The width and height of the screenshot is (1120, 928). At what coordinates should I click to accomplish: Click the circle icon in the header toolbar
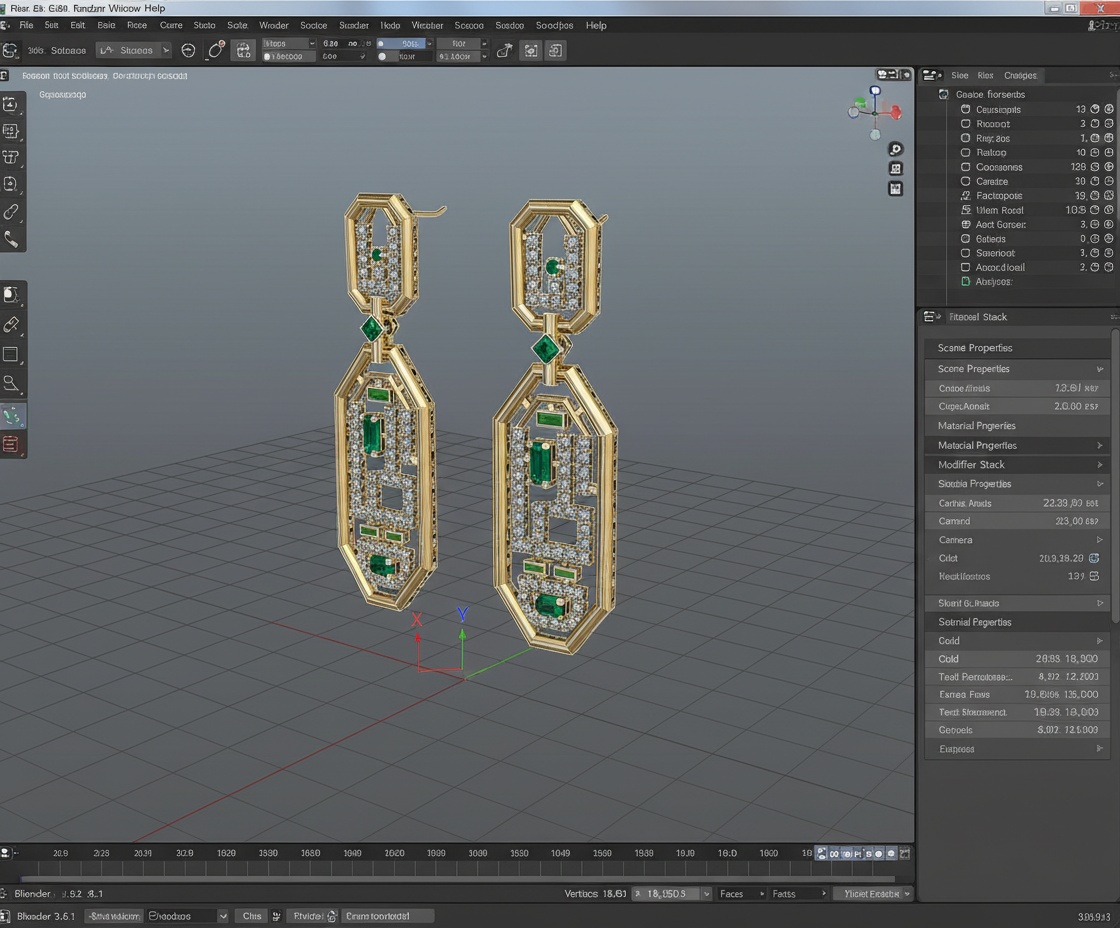click(x=188, y=50)
